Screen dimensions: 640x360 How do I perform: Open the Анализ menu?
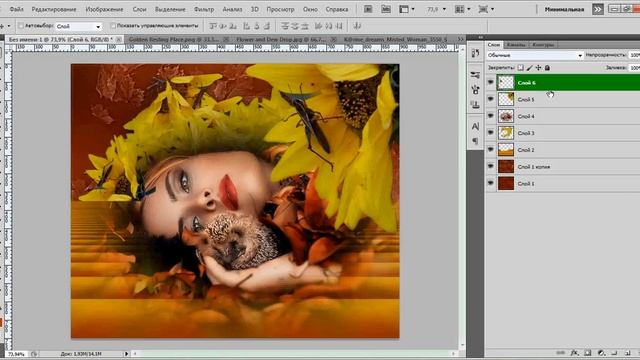[232, 9]
